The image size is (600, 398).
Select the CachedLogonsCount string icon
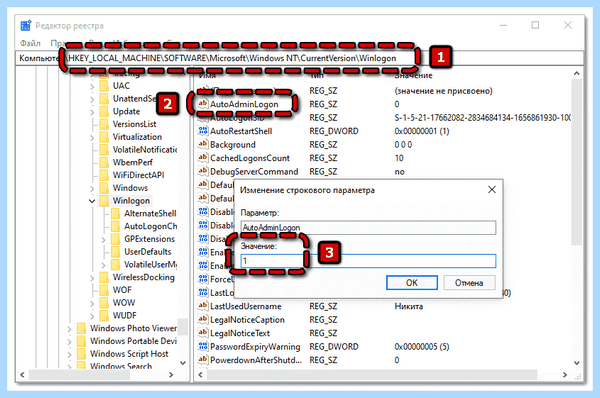pyautogui.click(x=203, y=158)
